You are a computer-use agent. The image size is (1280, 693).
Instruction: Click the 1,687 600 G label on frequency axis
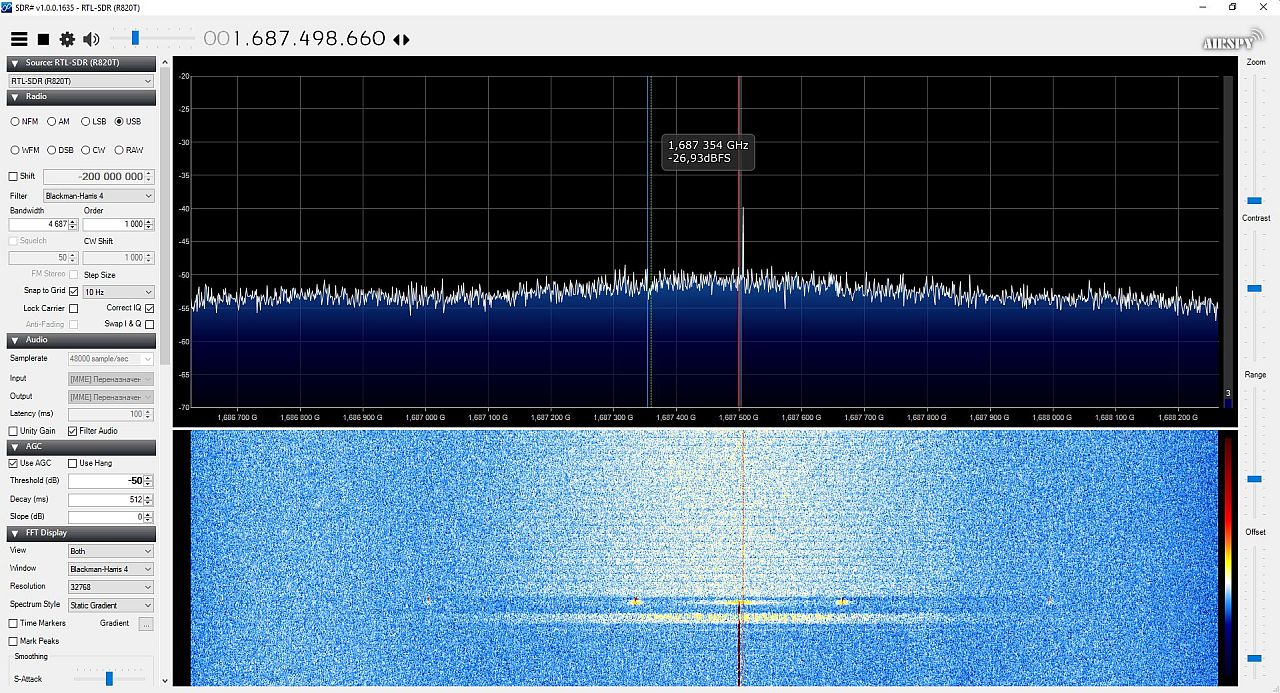802,417
